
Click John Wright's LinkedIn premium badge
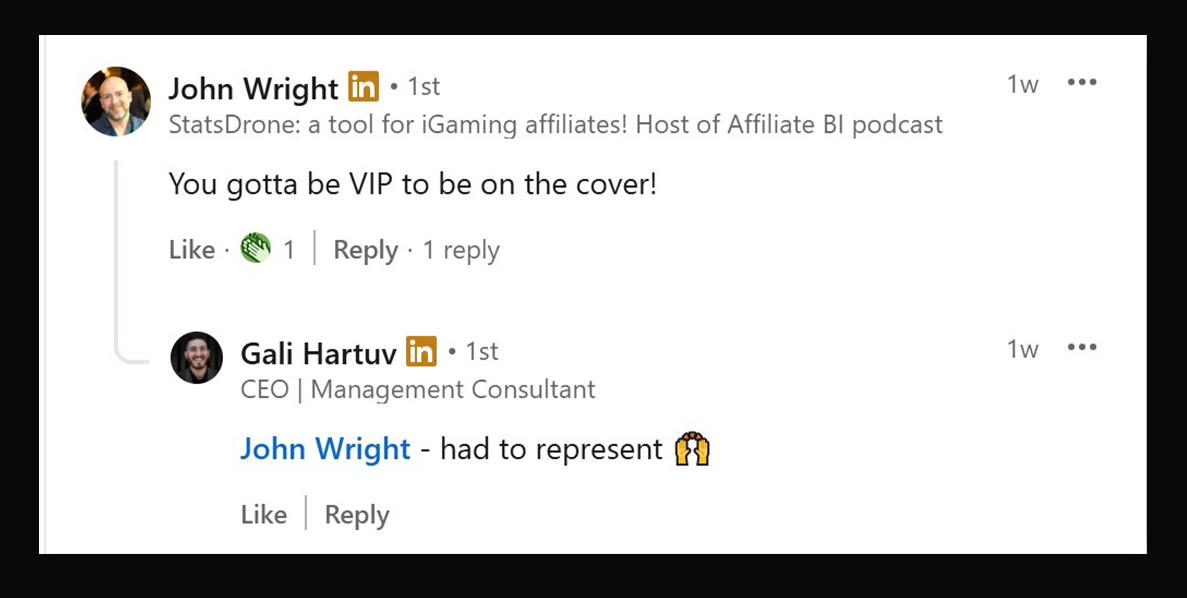click(363, 87)
